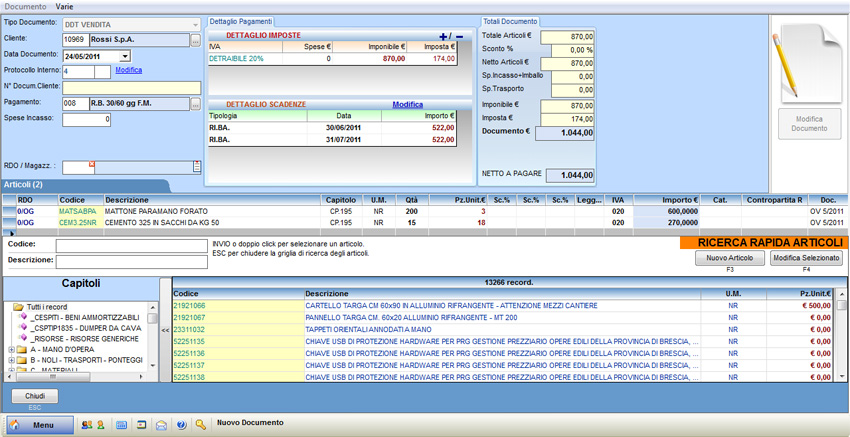Screen dimensions: 850x437
Task: Select the _CESPITI - BENI AMMORTIZZABILI tree item
Action: [85, 317]
